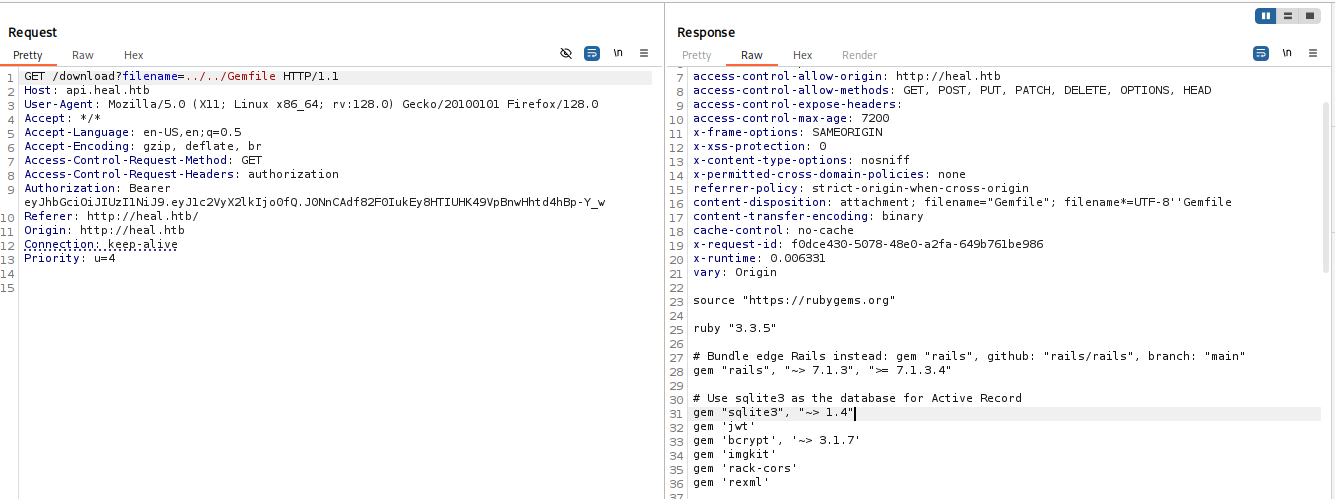Click the Authorization: Bearer header line

coord(97,188)
